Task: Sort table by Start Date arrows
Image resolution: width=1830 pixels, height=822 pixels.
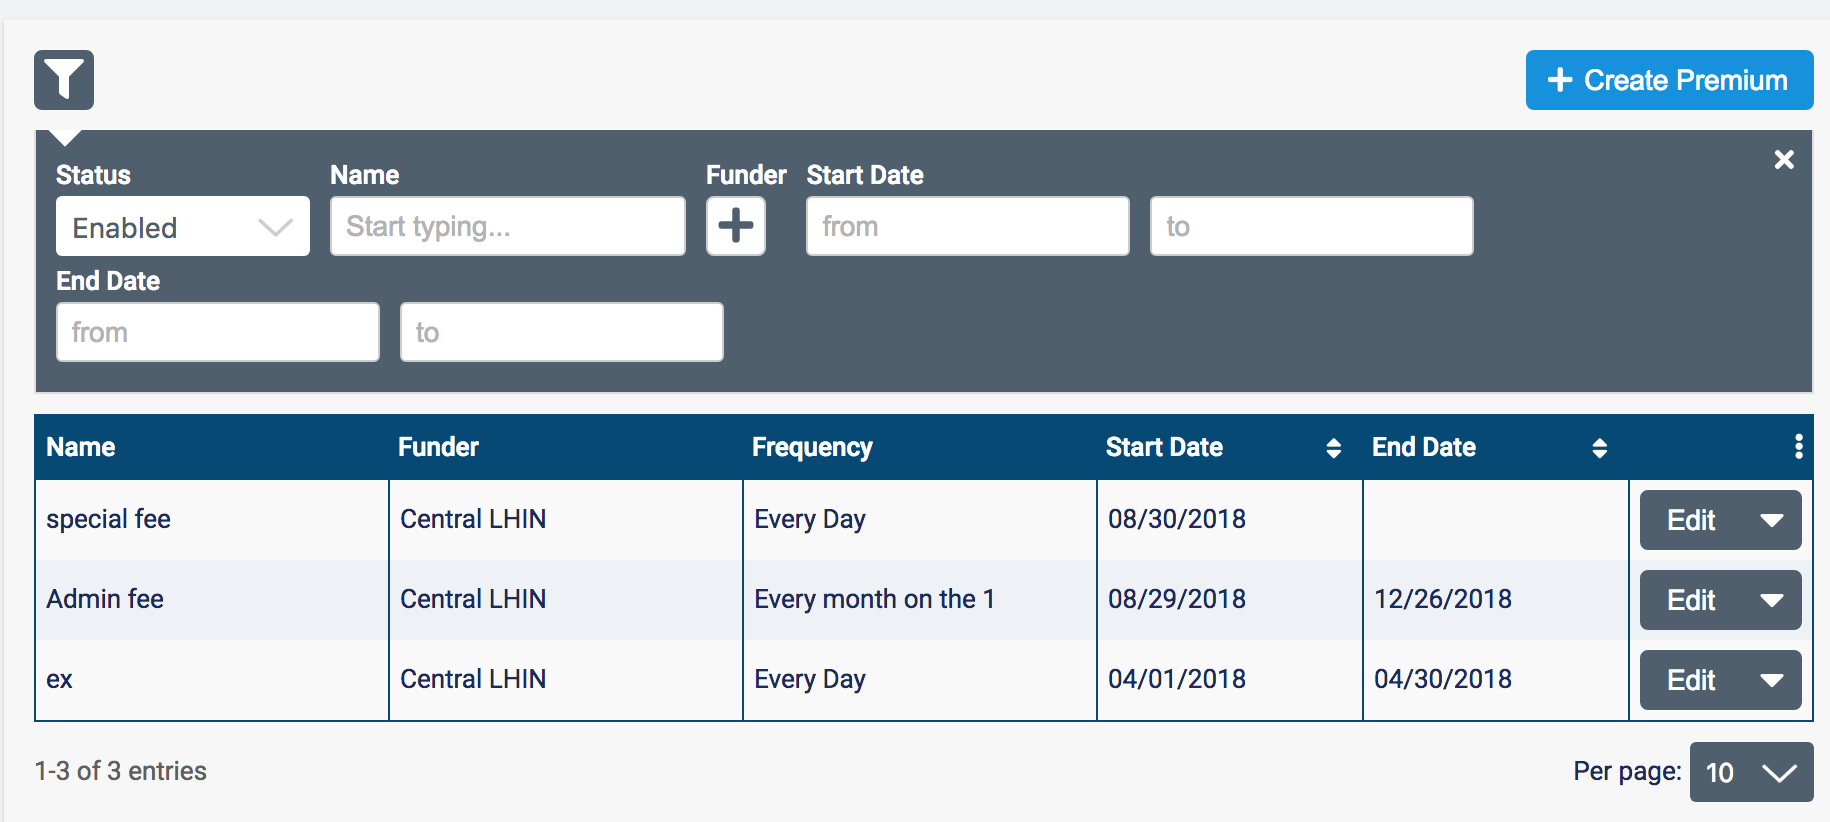Action: [1333, 448]
